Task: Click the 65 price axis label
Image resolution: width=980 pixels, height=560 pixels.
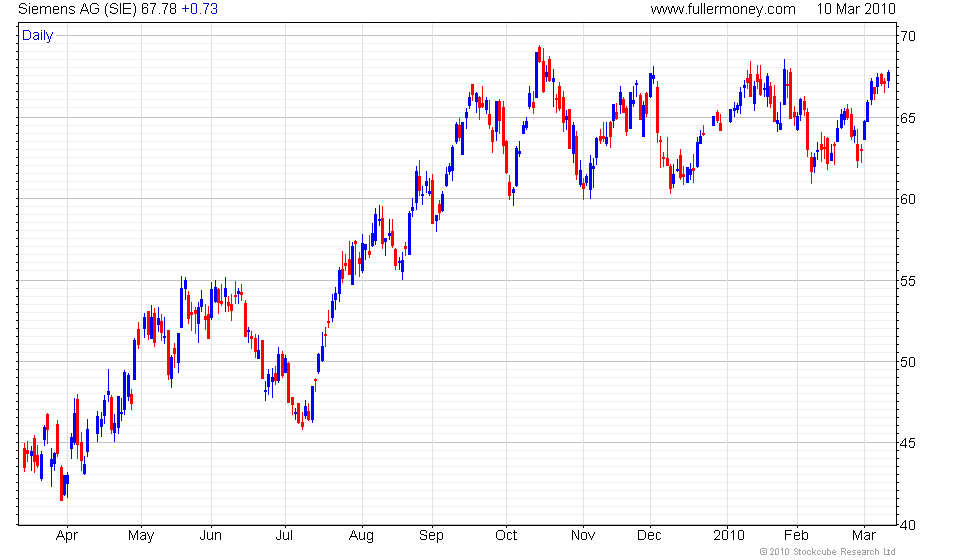Action: tap(908, 118)
